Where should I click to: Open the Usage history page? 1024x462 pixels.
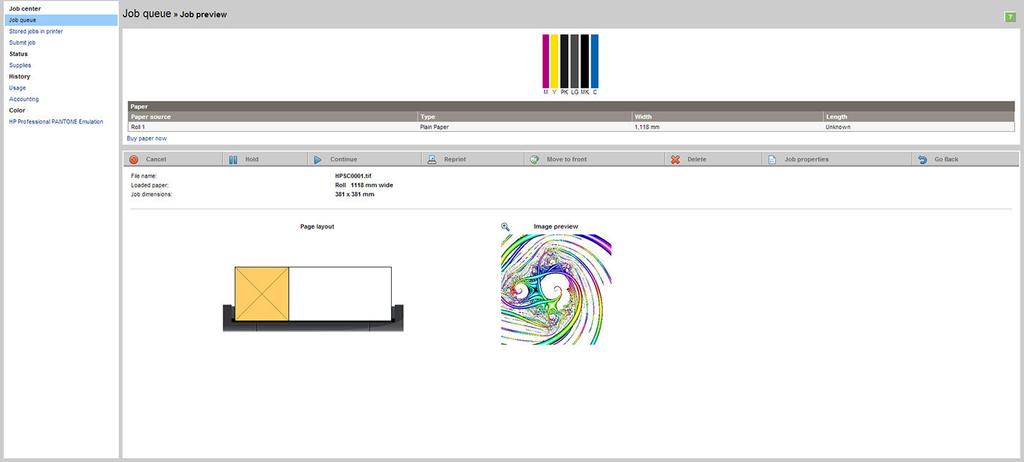tap(18, 88)
